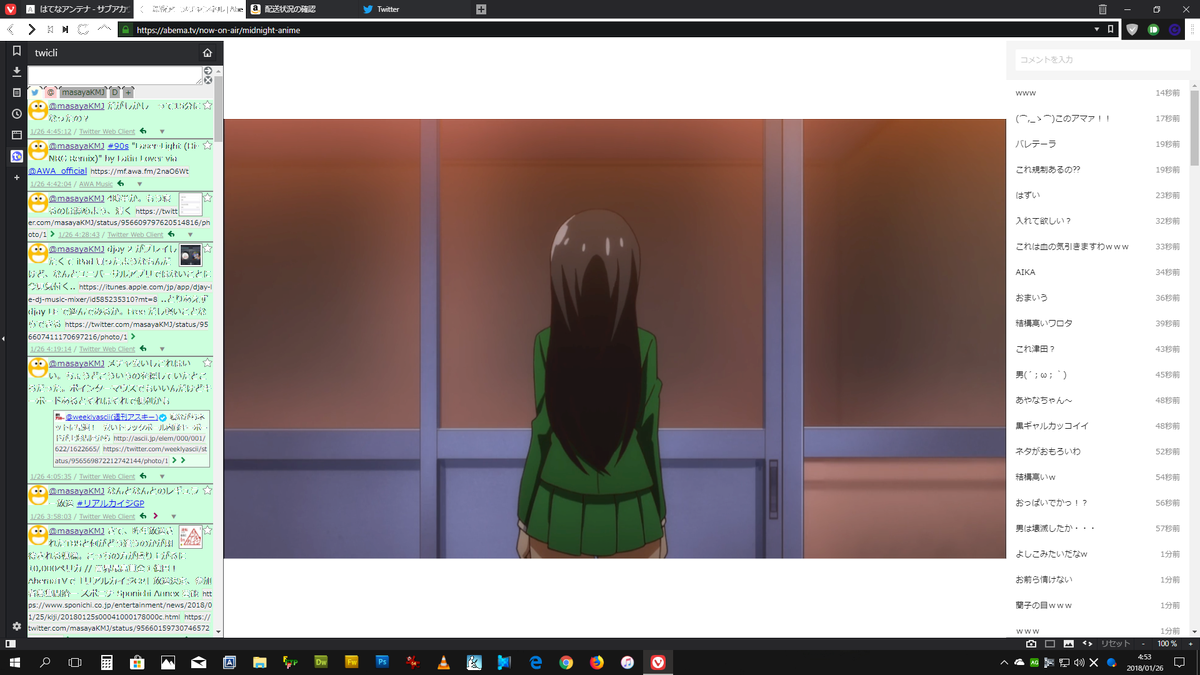Open the Vivaldi menu logo button
This screenshot has height=675, width=1200.
(10, 9)
